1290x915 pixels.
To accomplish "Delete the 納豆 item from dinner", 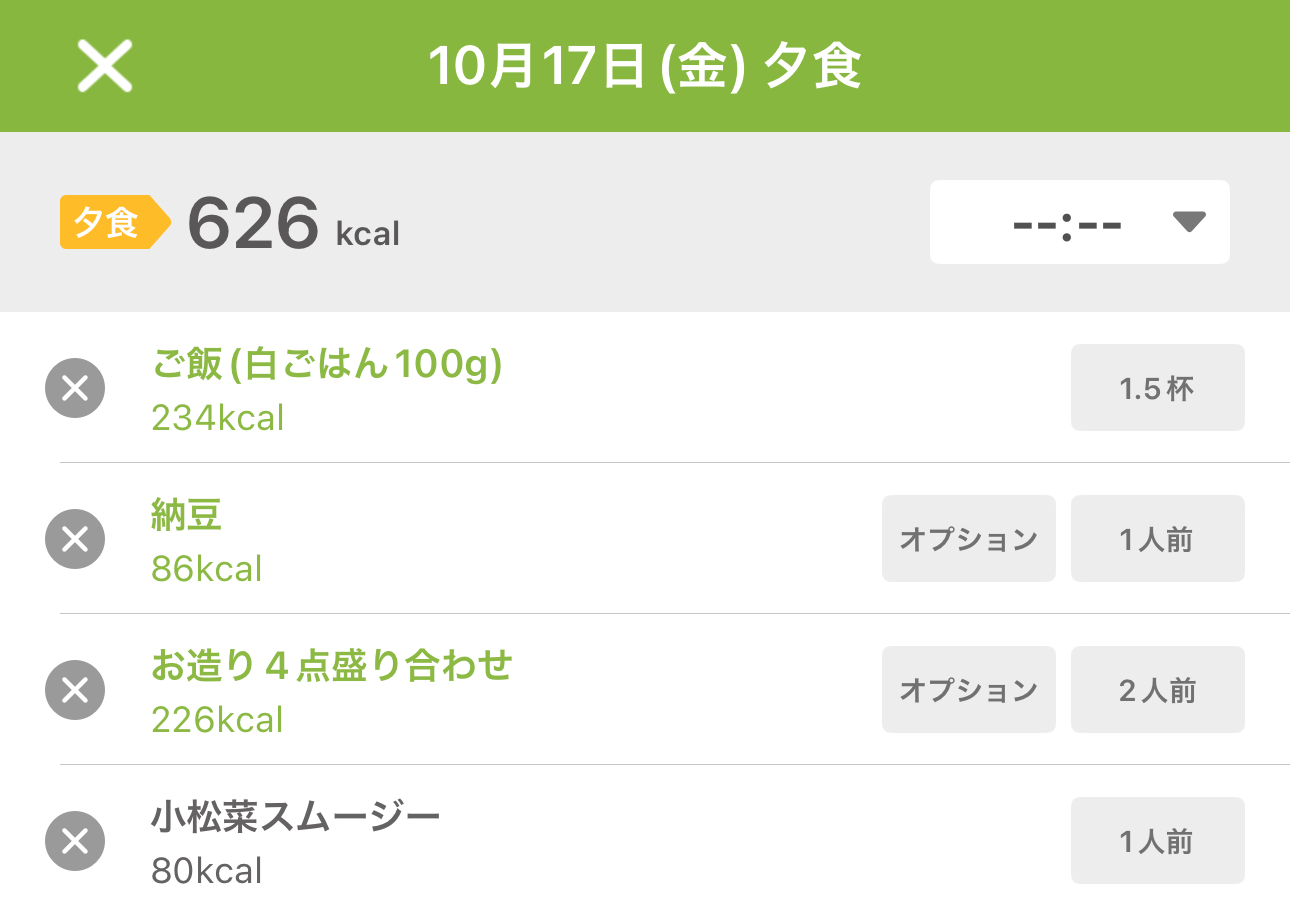I will [75, 539].
